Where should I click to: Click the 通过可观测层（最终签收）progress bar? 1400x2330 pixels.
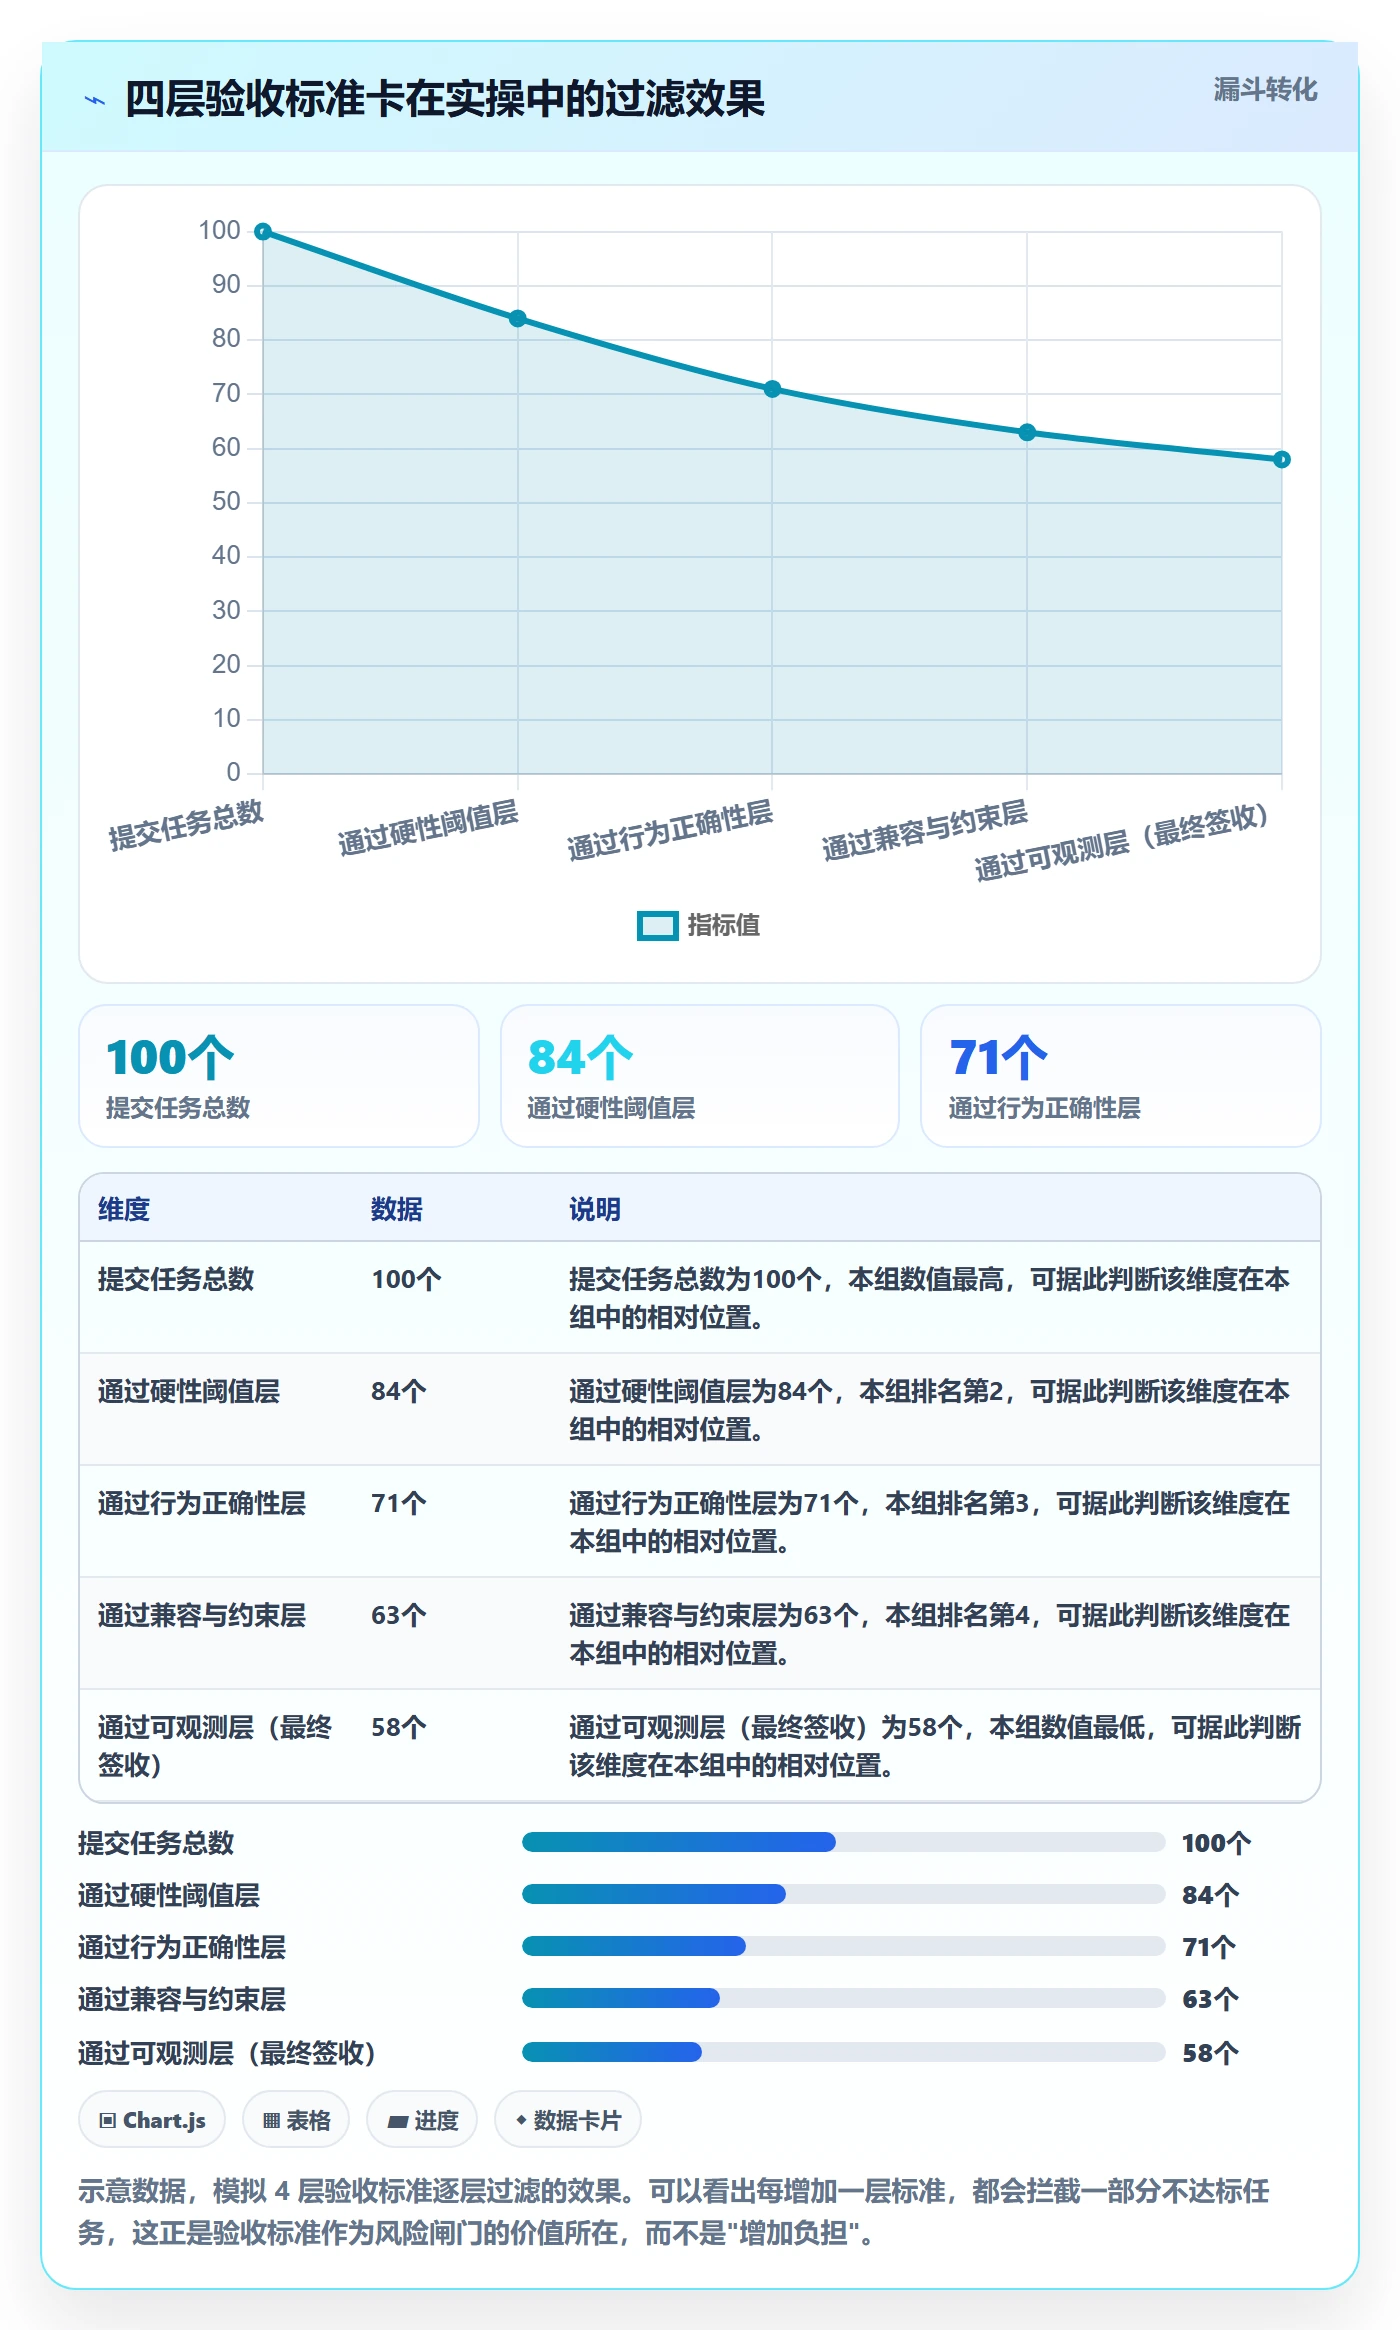843,2052
